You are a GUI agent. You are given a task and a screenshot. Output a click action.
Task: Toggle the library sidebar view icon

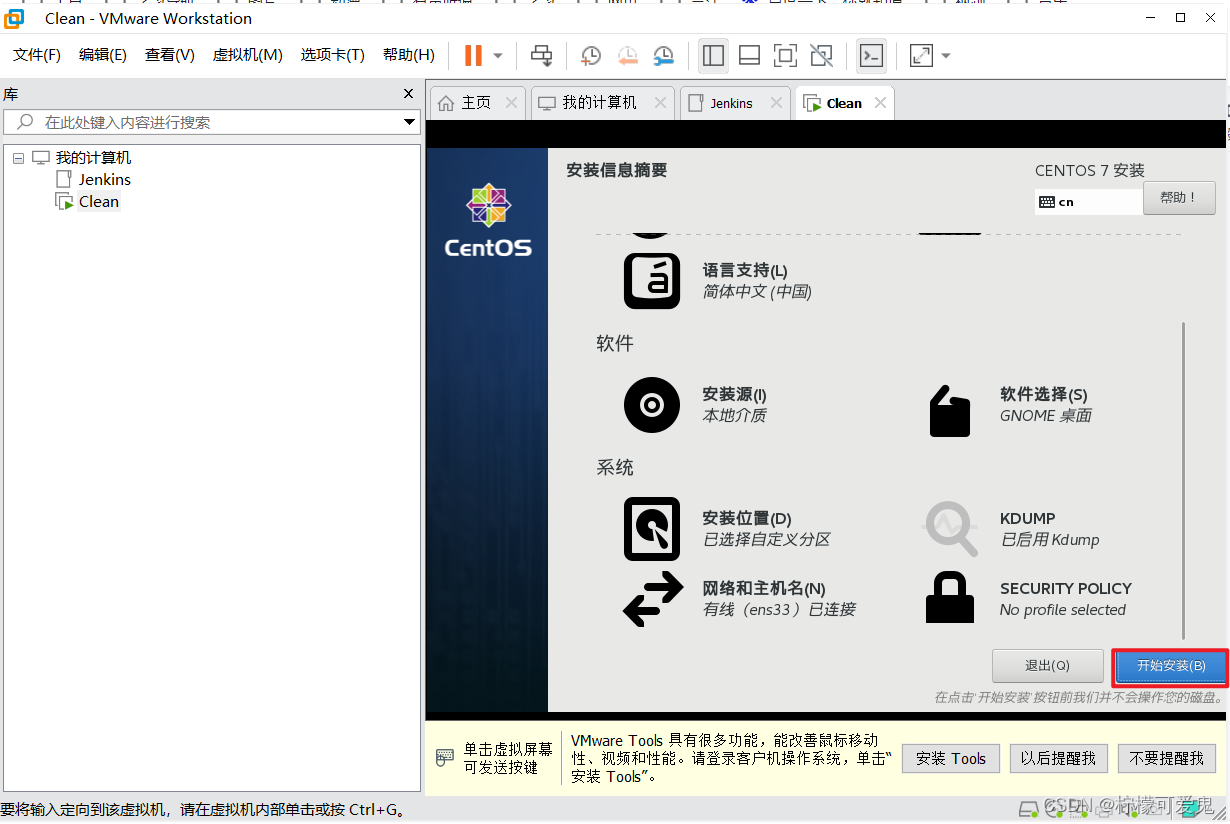(713, 55)
